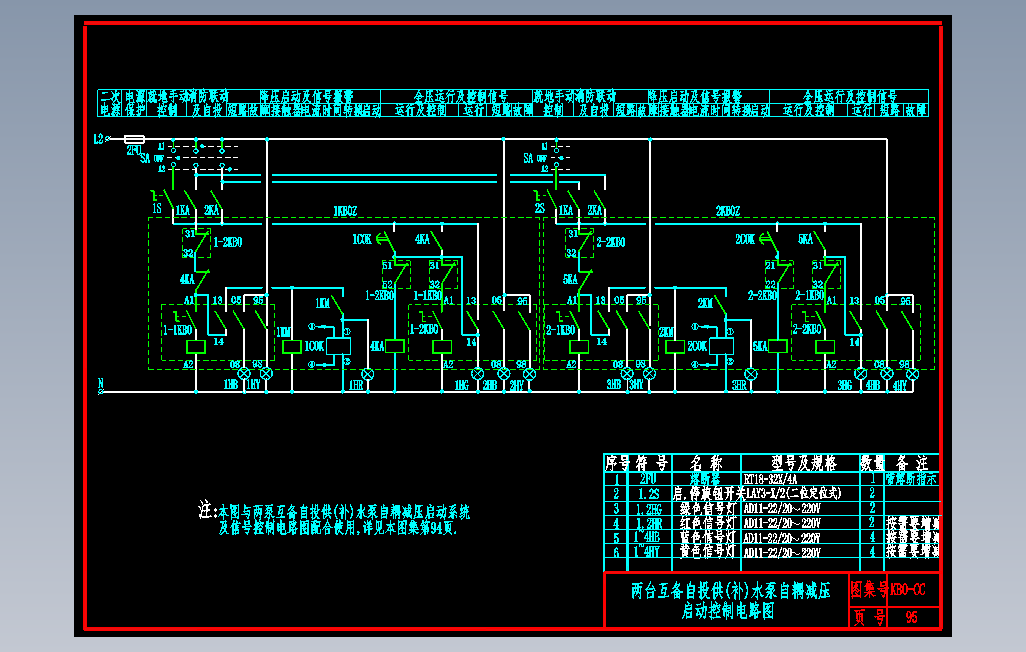
Task: Click the 2FU fuse symbol
Action: tap(134, 139)
